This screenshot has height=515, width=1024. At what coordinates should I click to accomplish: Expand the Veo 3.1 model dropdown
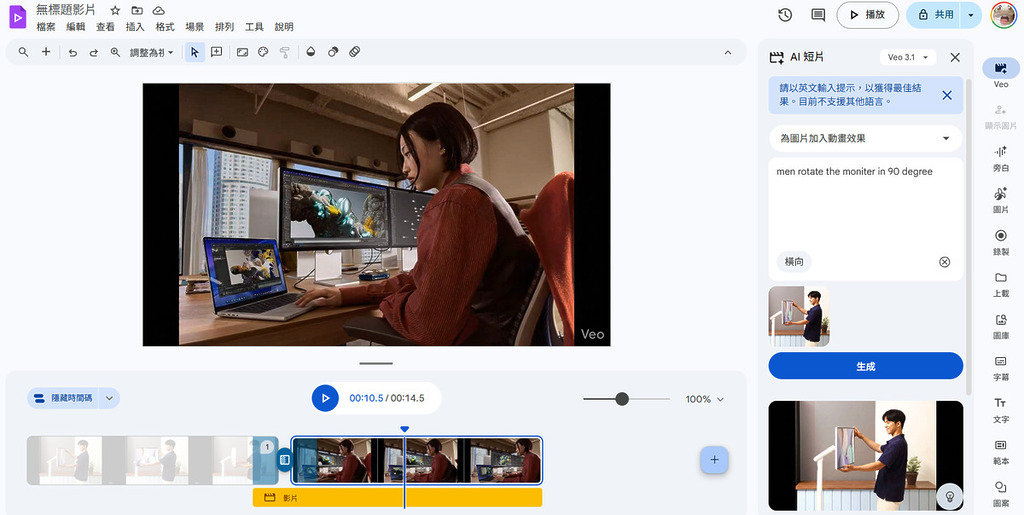909,58
